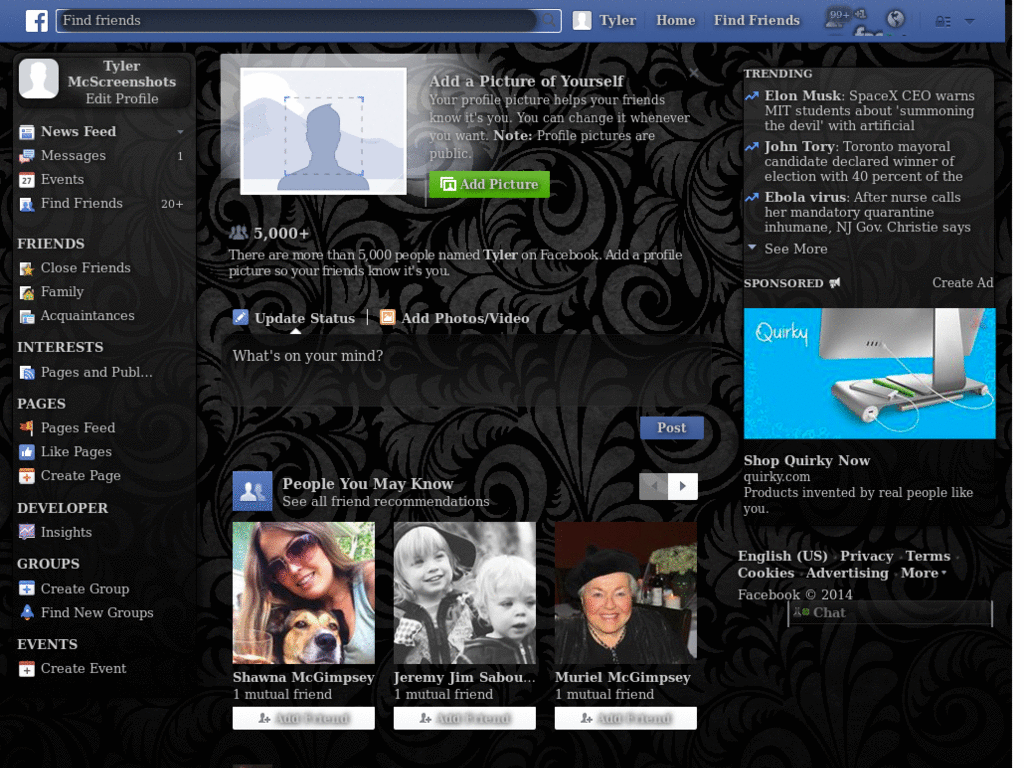The width and height of the screenshot is (1024, 768).
Task: Select the Update Status tab
Action: pos(295,318)
